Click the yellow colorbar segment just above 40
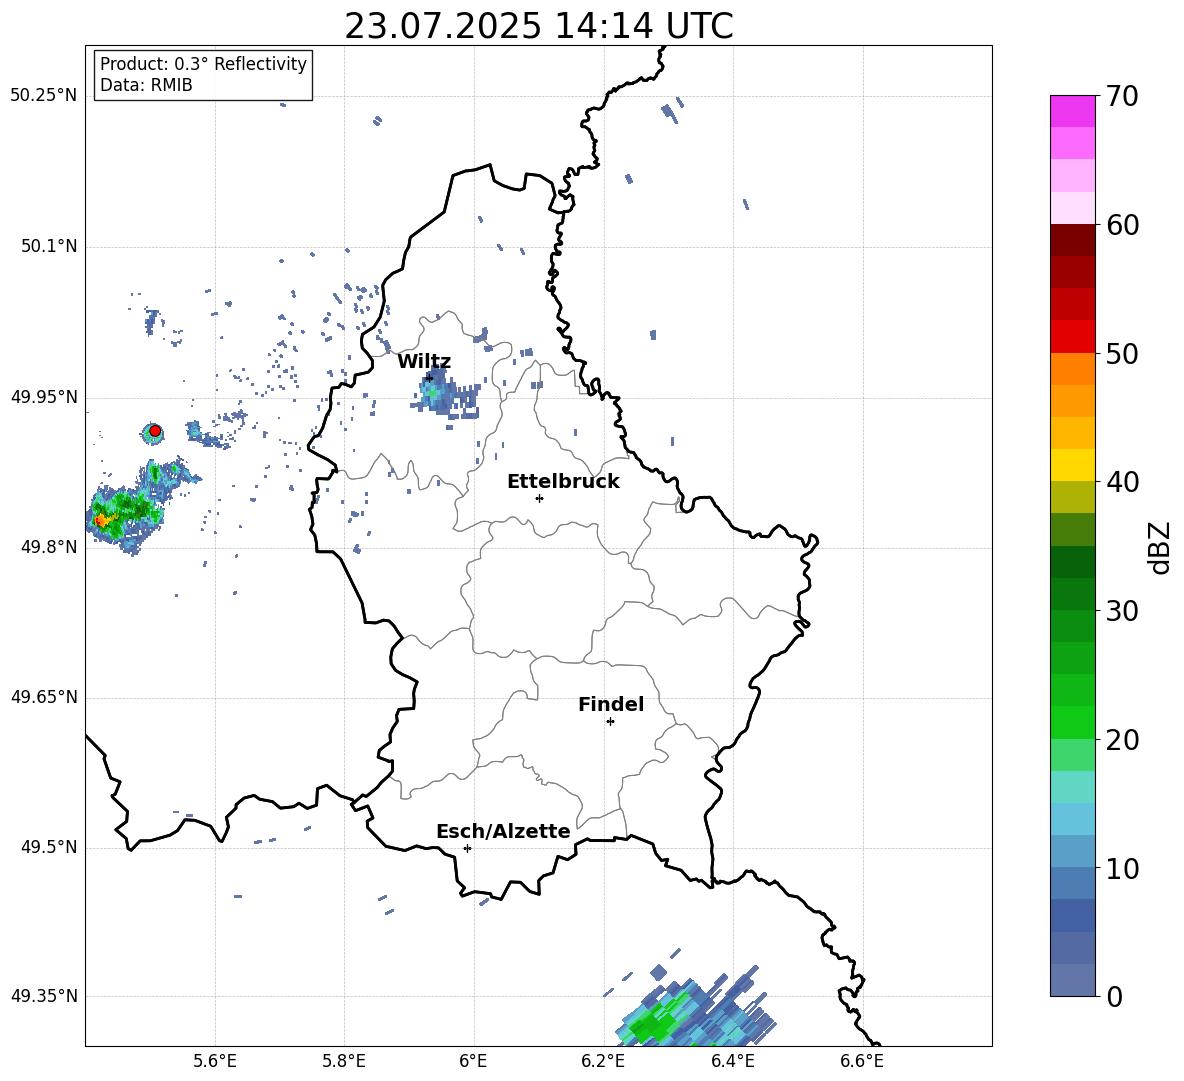This screenshot has height=1081, width=1184. pyautogui.click(x=1072, y=465)
